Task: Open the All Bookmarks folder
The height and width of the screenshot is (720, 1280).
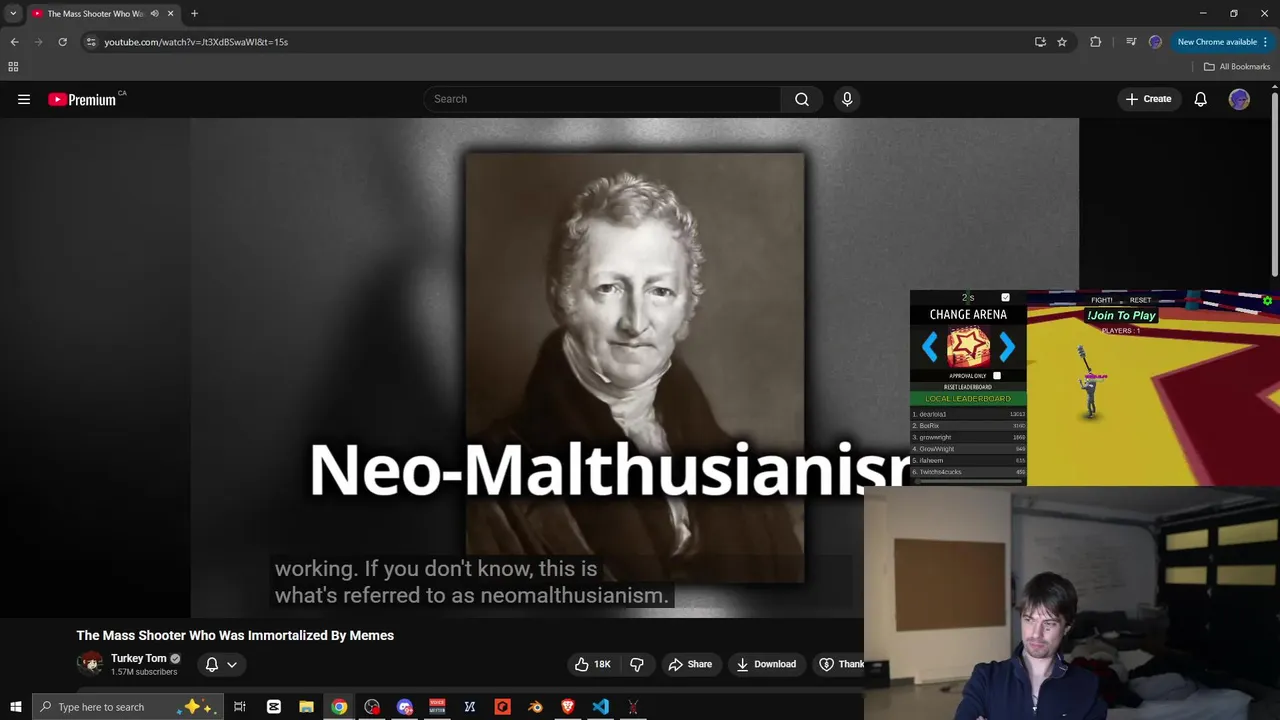Action: (1237, 67)
